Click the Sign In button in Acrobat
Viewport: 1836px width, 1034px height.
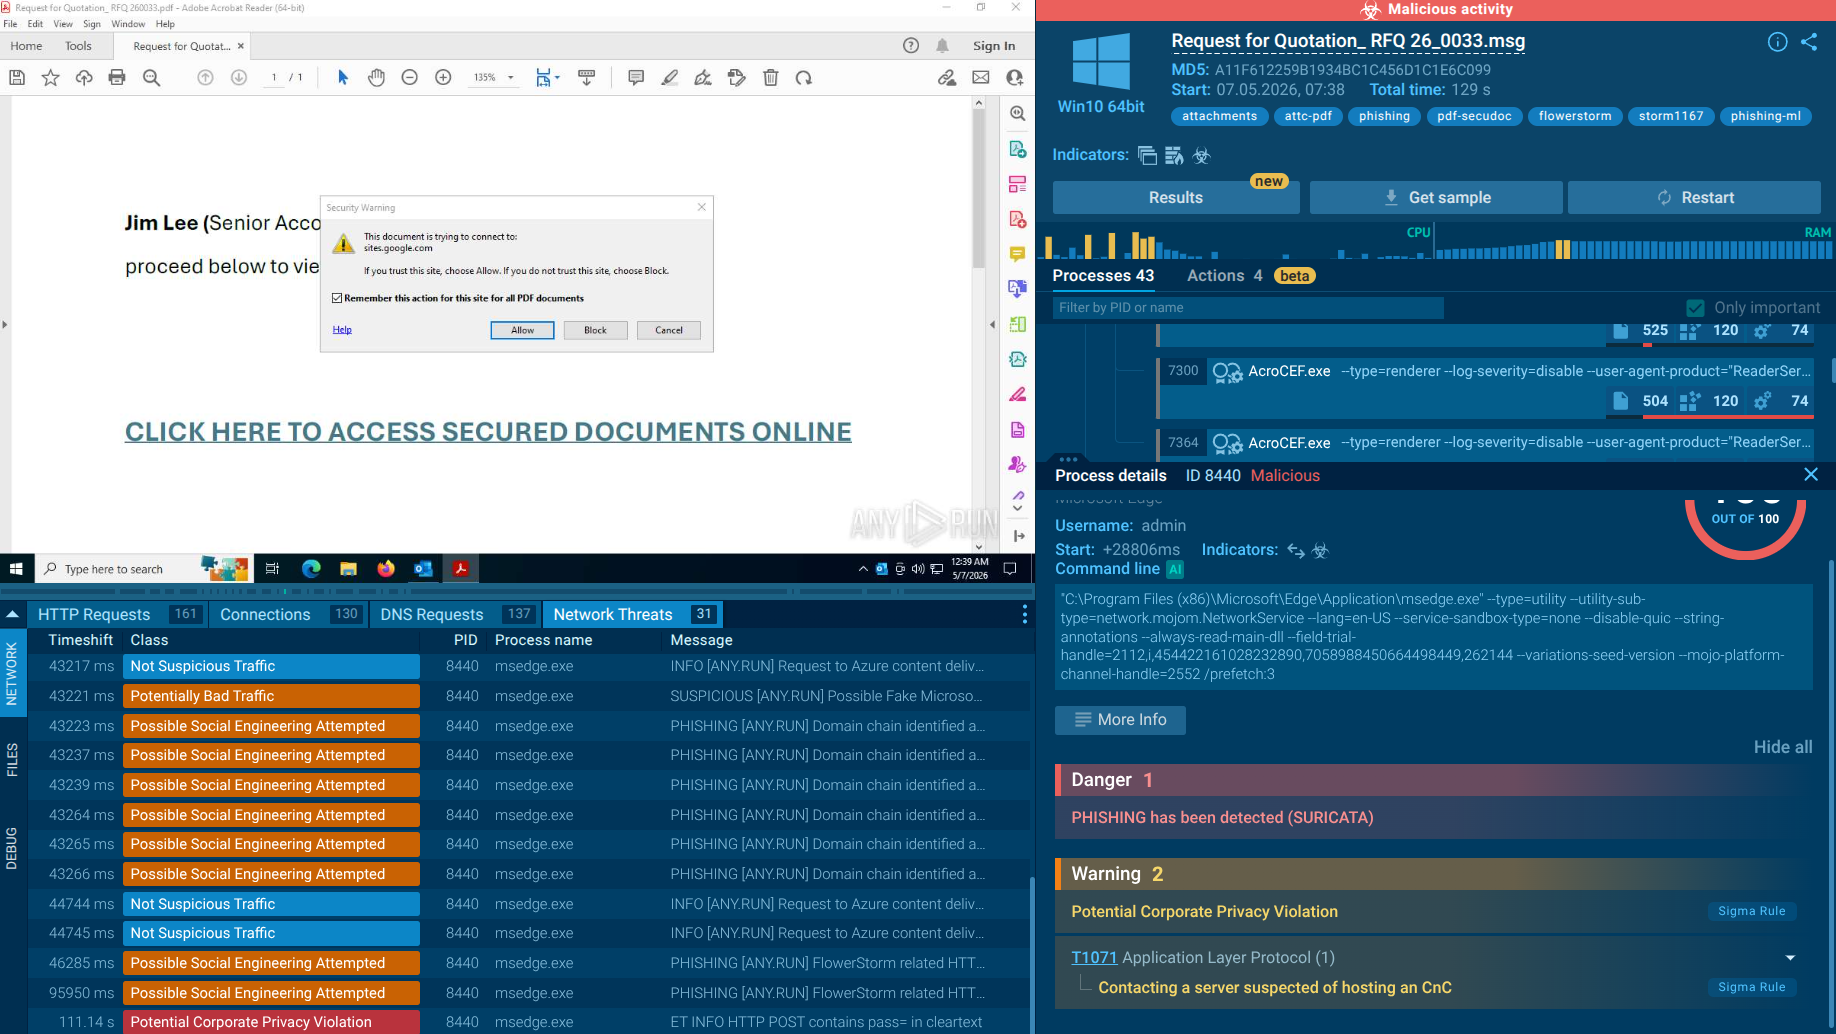click(994, 46)
